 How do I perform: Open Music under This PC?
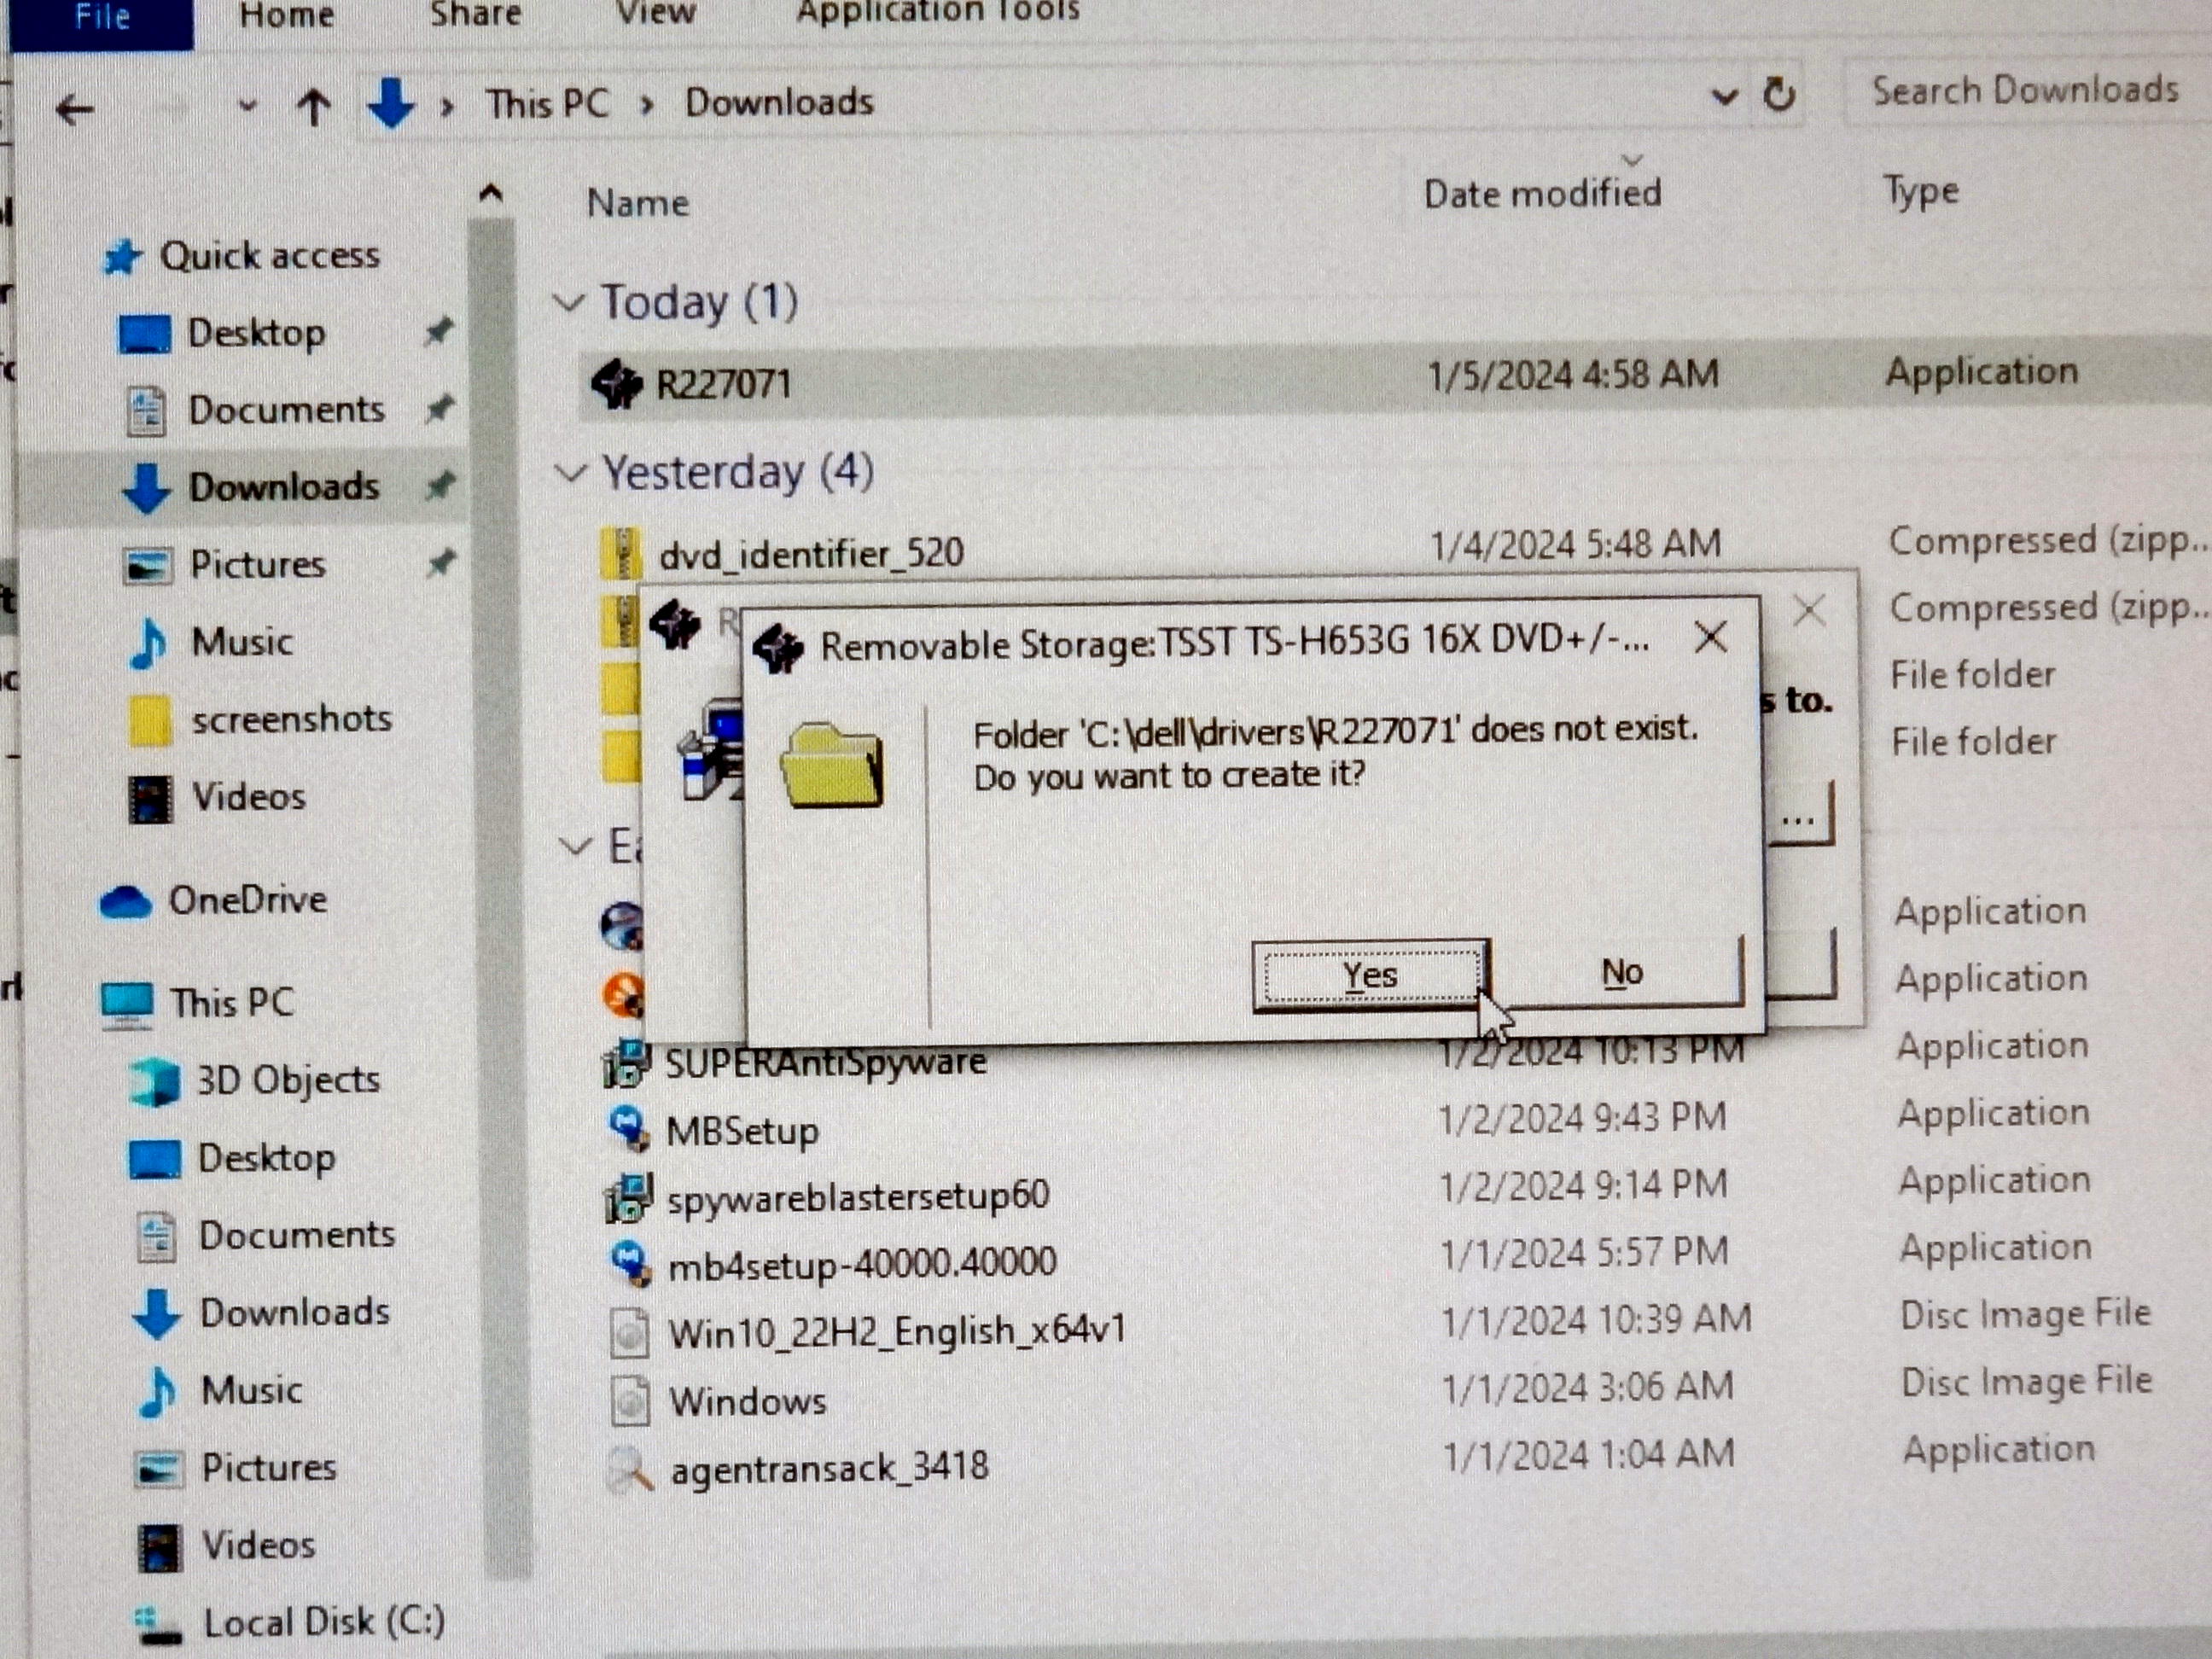click(222, 1390)
